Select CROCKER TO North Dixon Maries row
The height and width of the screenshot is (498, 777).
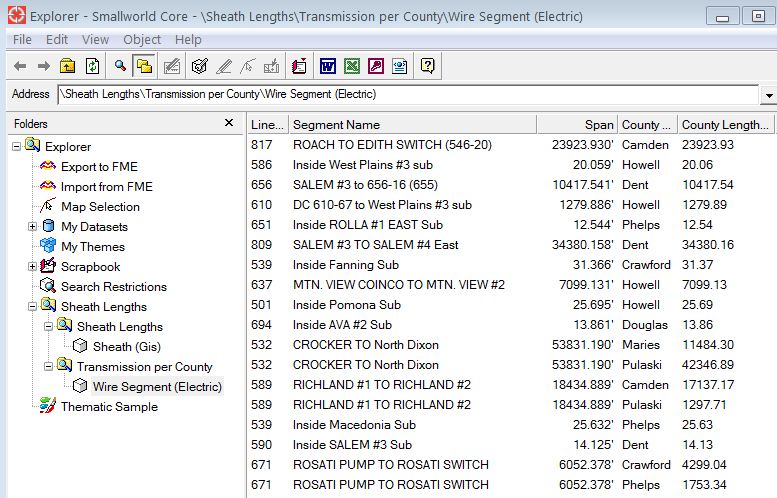[x=511, y=345]
